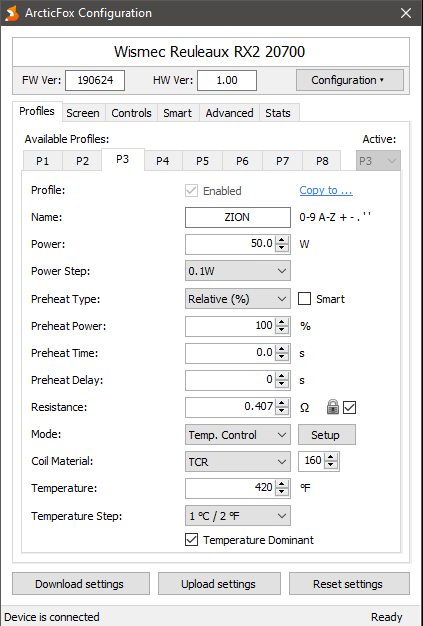
Task: Enable the Smart preheat checkbox
Action: click(304, 299)
